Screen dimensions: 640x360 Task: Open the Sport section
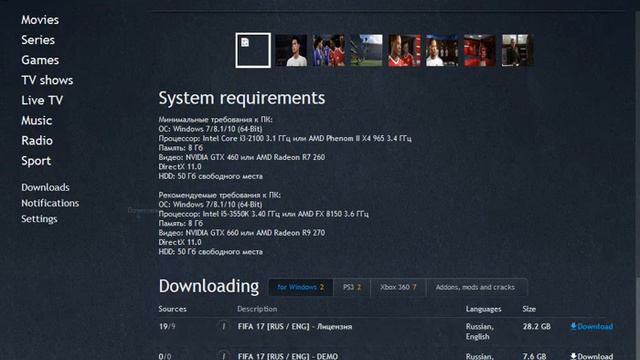click(x=36, y=161)
